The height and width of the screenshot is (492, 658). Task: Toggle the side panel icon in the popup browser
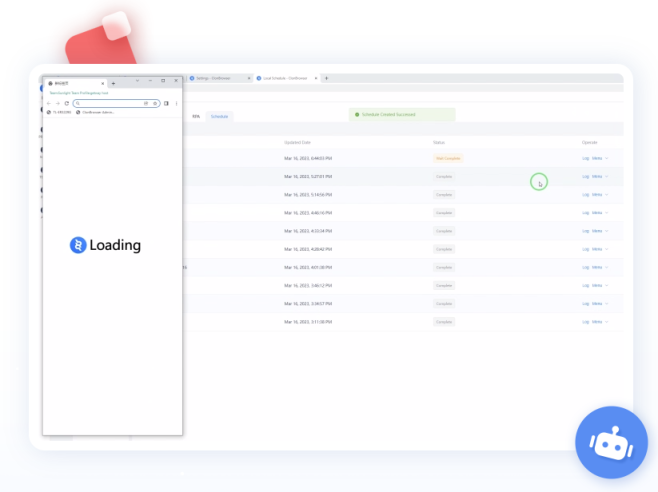(x=166, y=103)
